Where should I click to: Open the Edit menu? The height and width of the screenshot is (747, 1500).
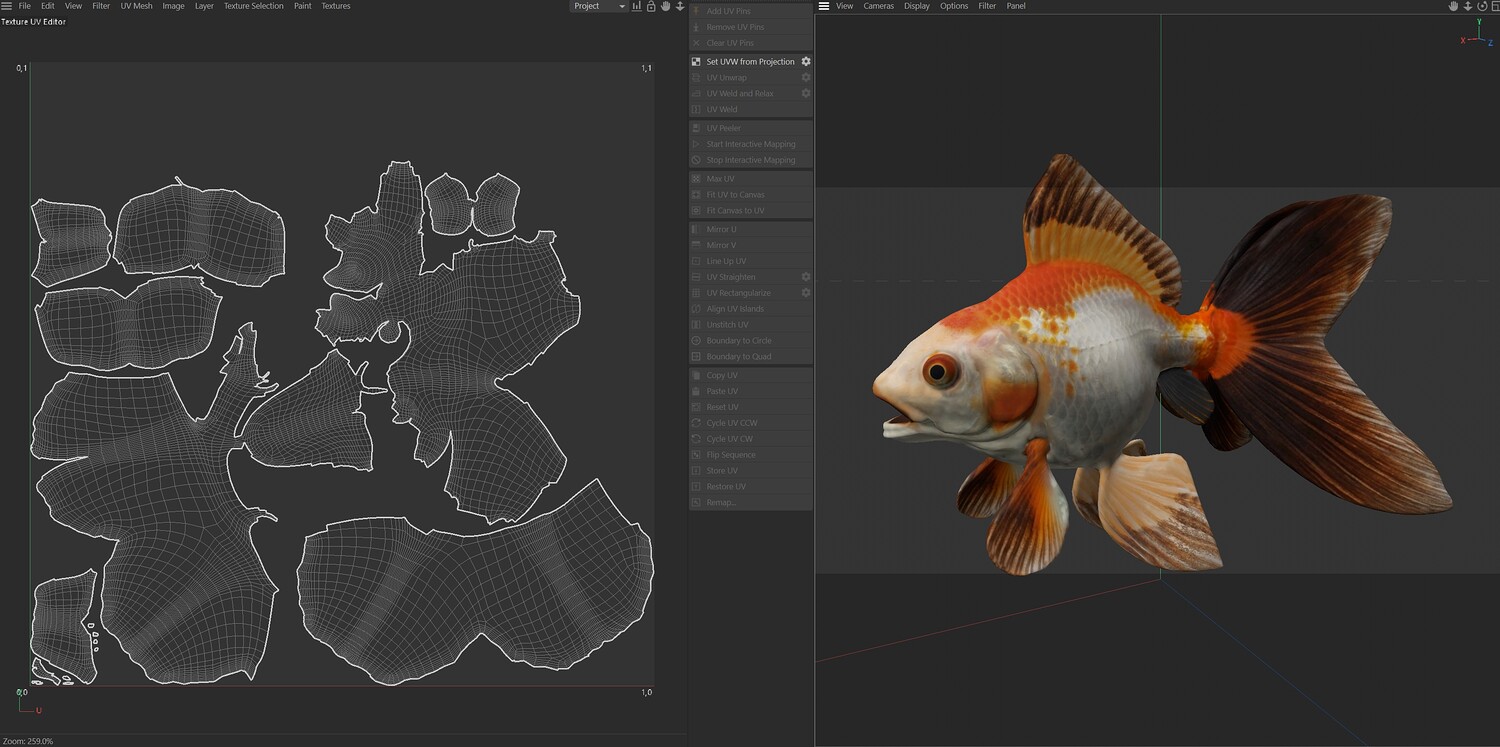pos(48,6)
